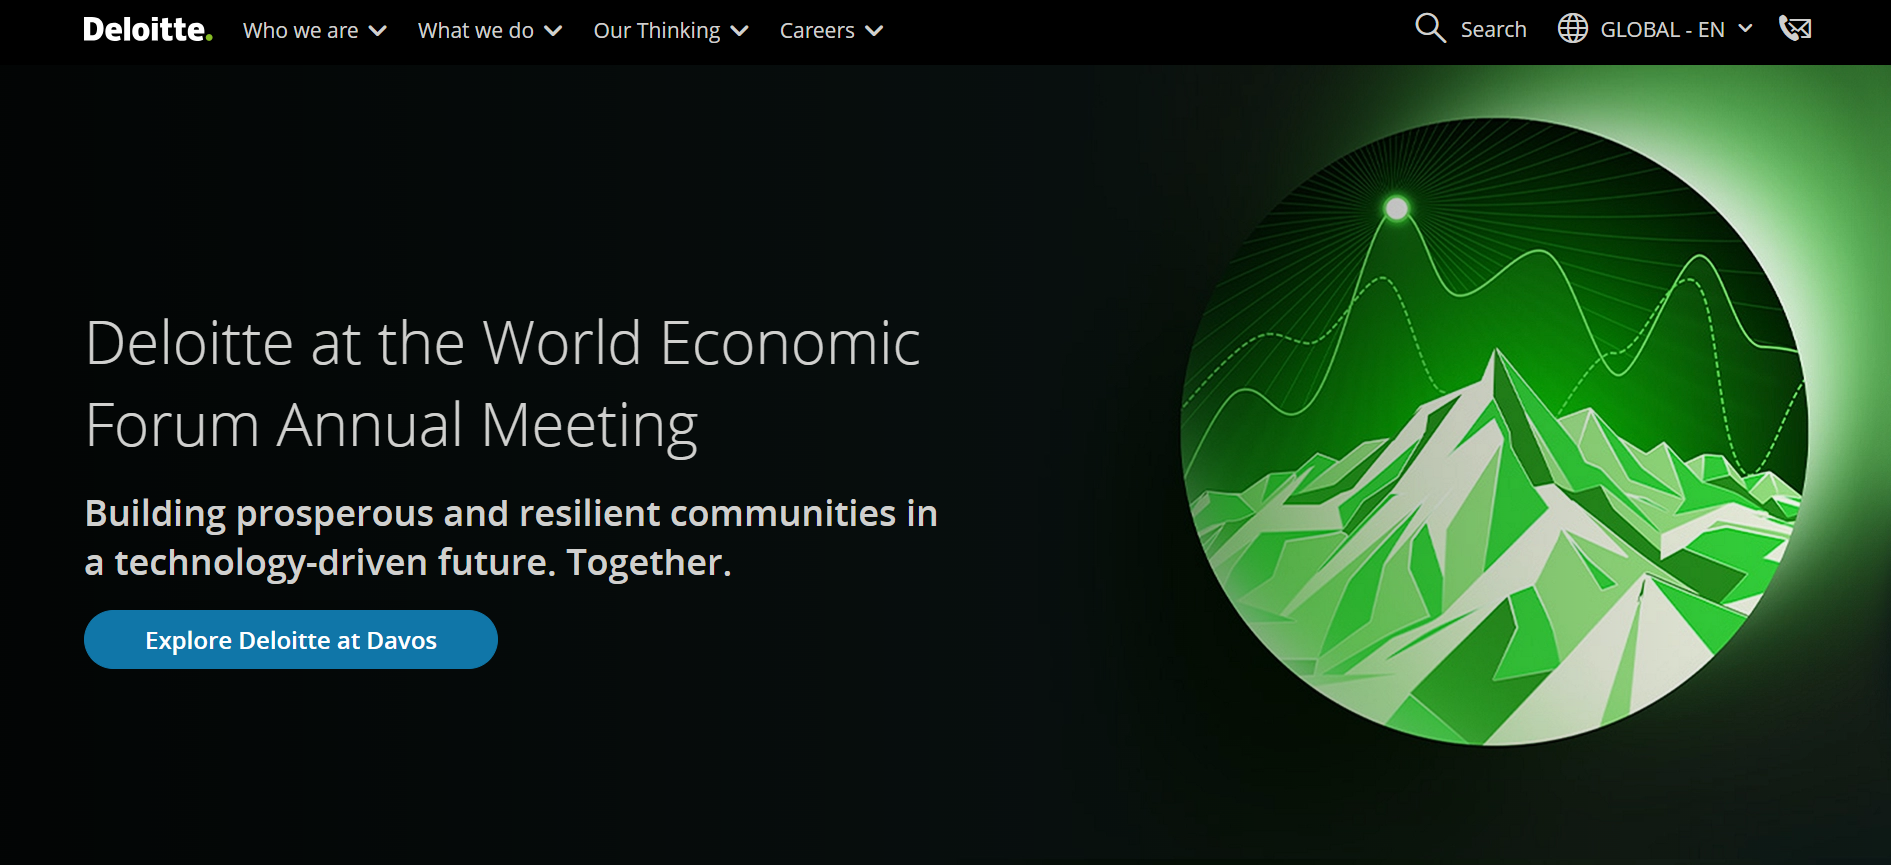Click the Search label
The height and width of the screenshot is (865, 1891).
[x=1493, y=30]
